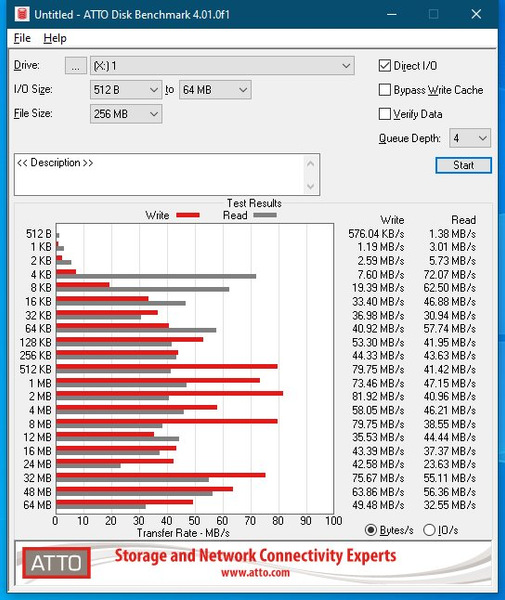Image resolution: width=505 pixels, height=600 pixels.
Task: Open the www.atto.com link
Action: [x=255, y=572]
